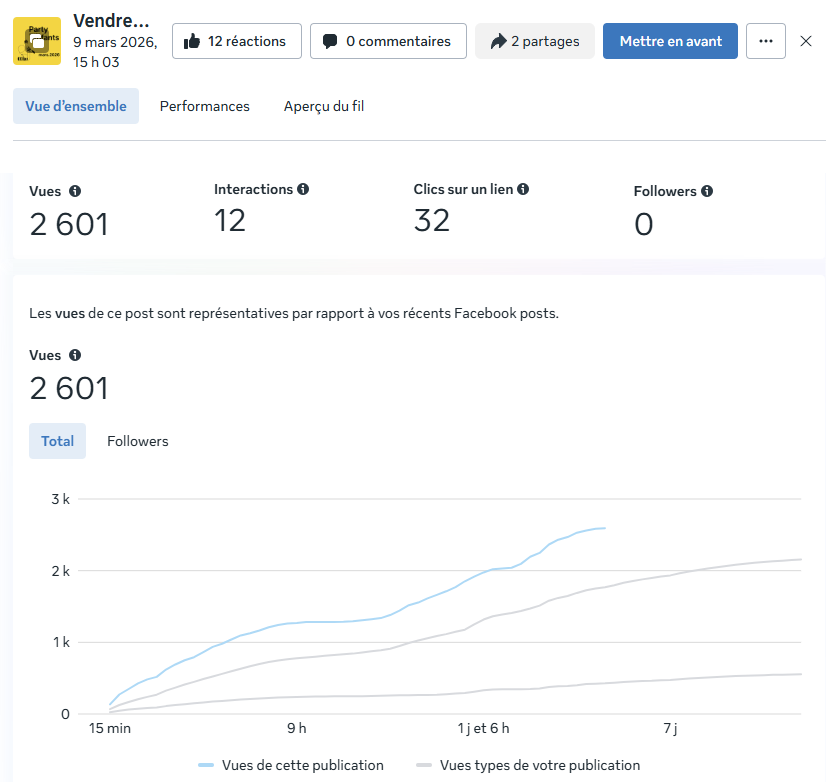
Task: Click info icon next to Clics sur un lien
Action: (x=523, y=189)
